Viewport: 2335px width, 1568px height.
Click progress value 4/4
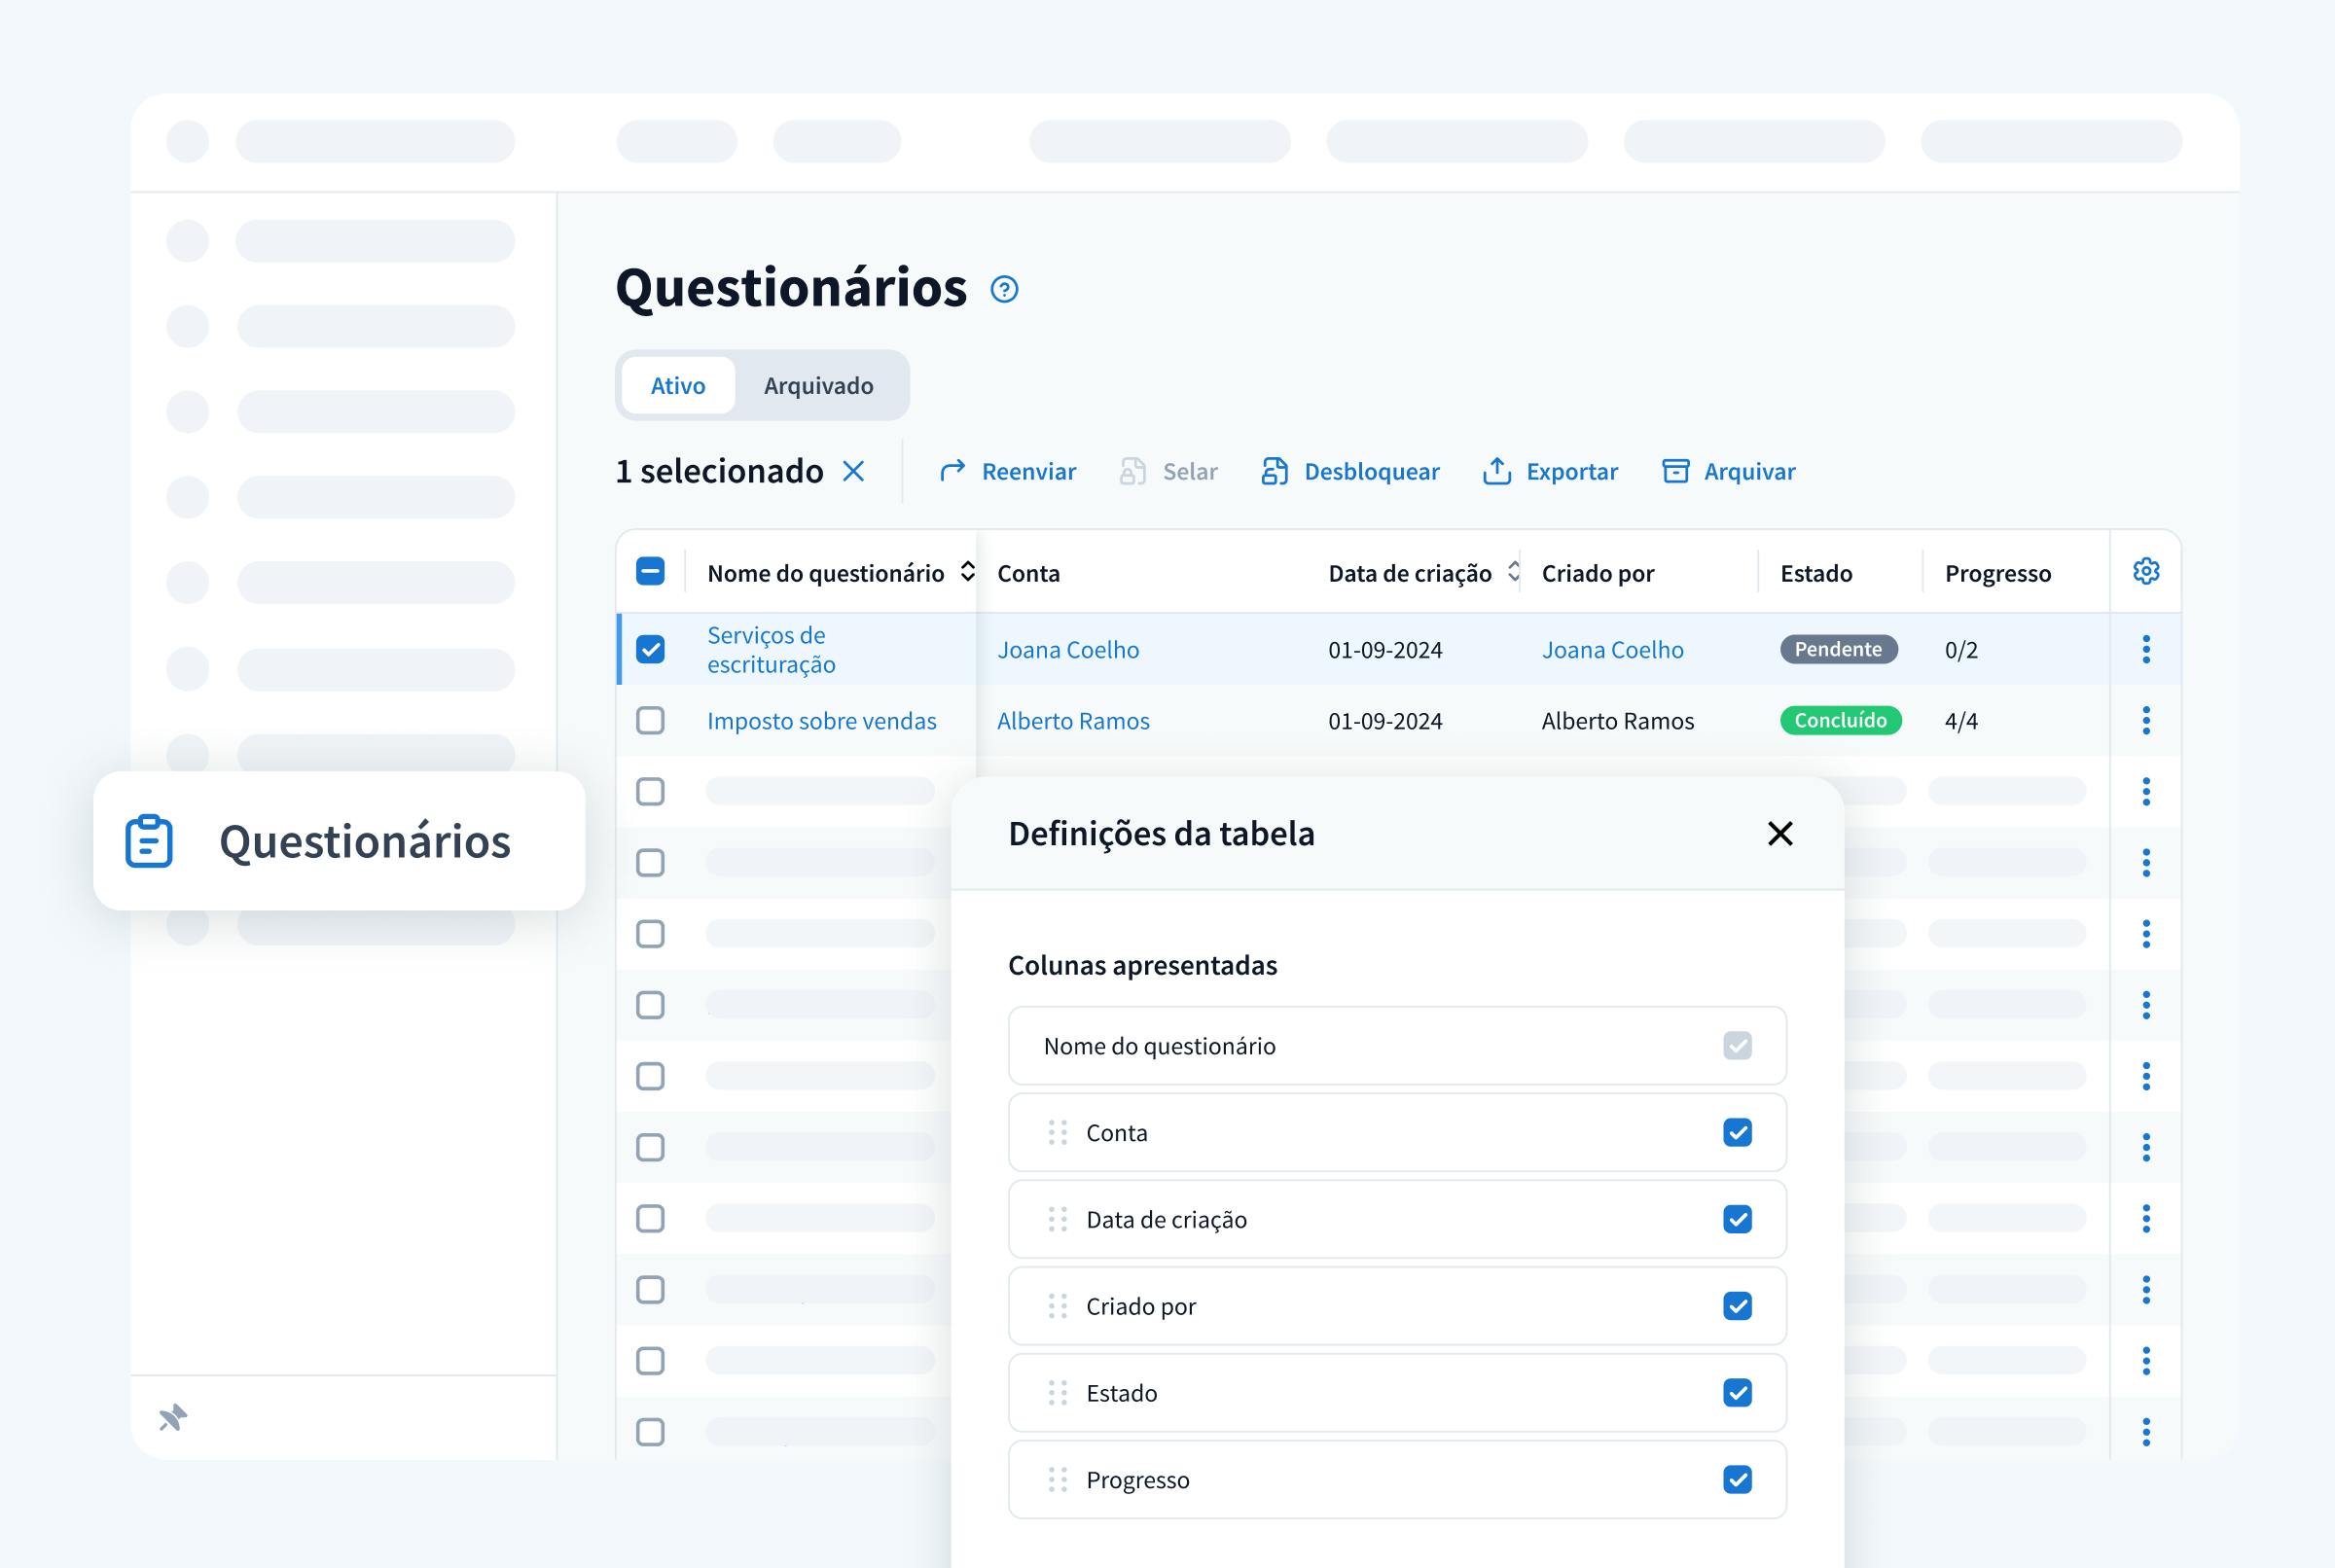[1960, 721]
